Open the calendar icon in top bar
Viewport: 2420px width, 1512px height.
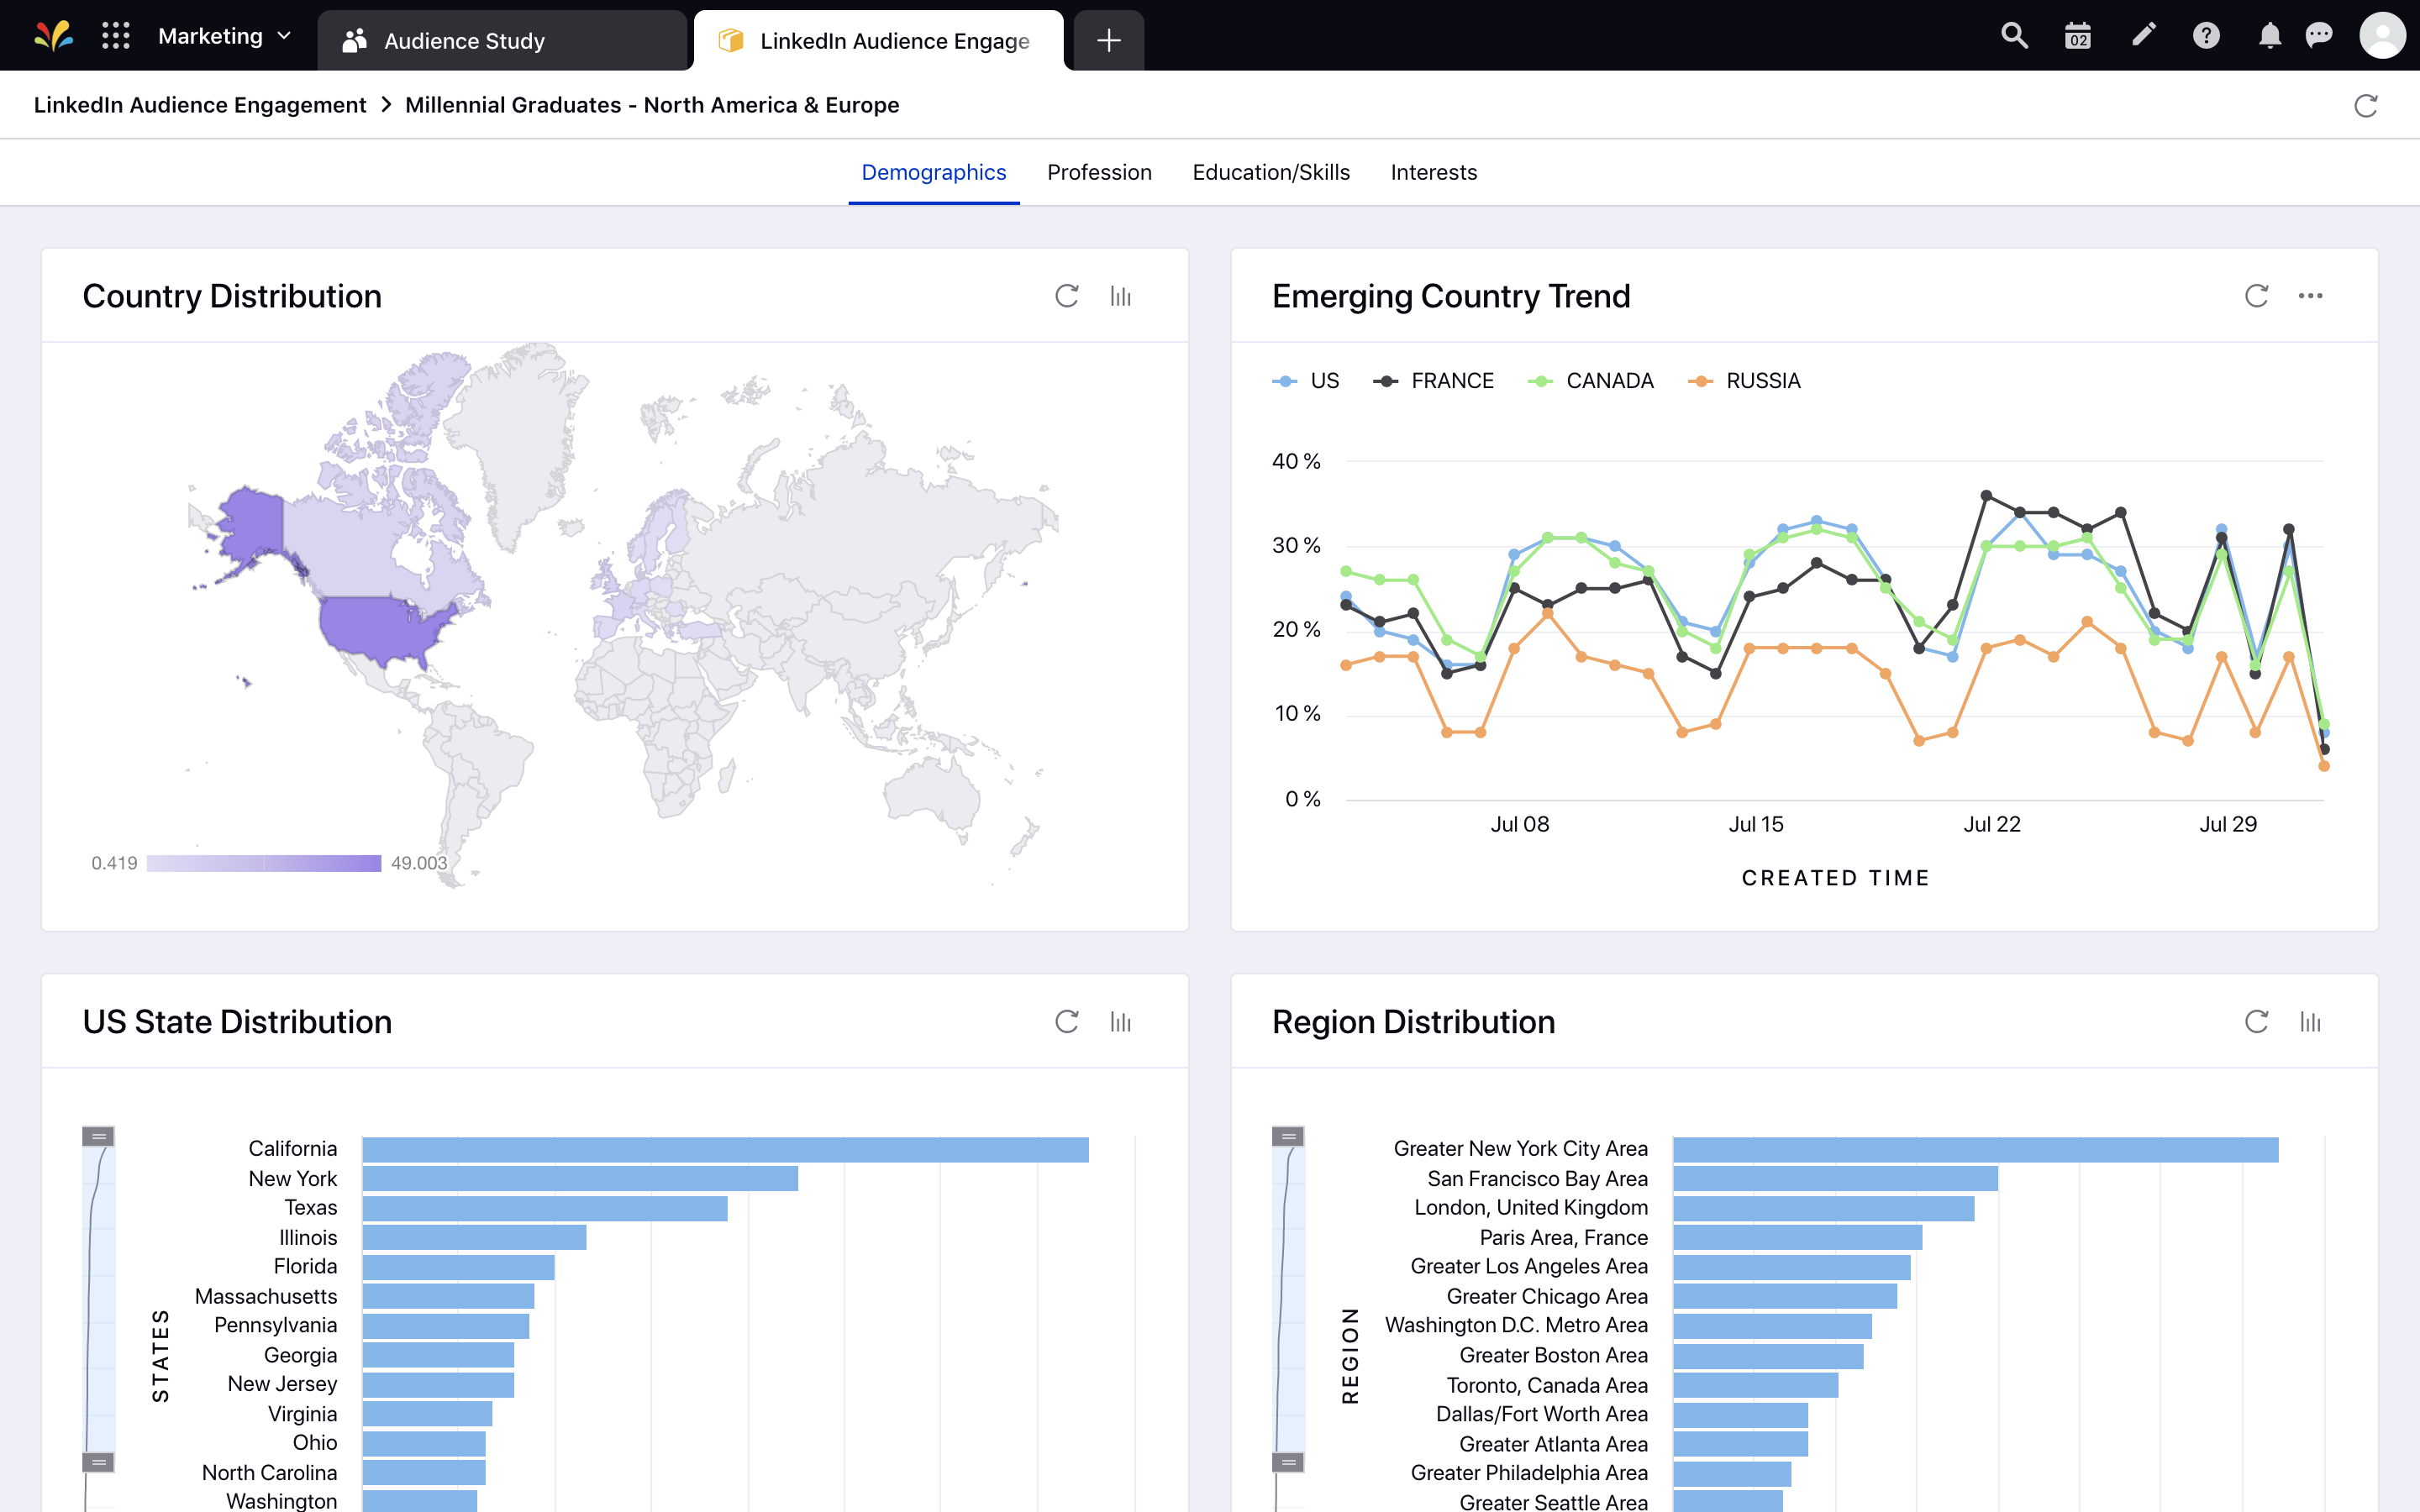coord(2078,37)
